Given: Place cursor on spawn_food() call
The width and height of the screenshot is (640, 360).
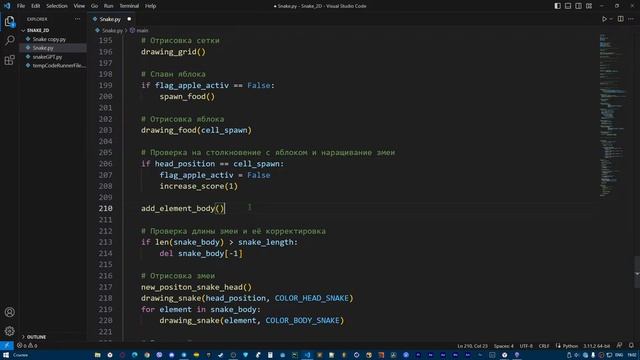Looking at the screenshot, I should tap(187, 96).
